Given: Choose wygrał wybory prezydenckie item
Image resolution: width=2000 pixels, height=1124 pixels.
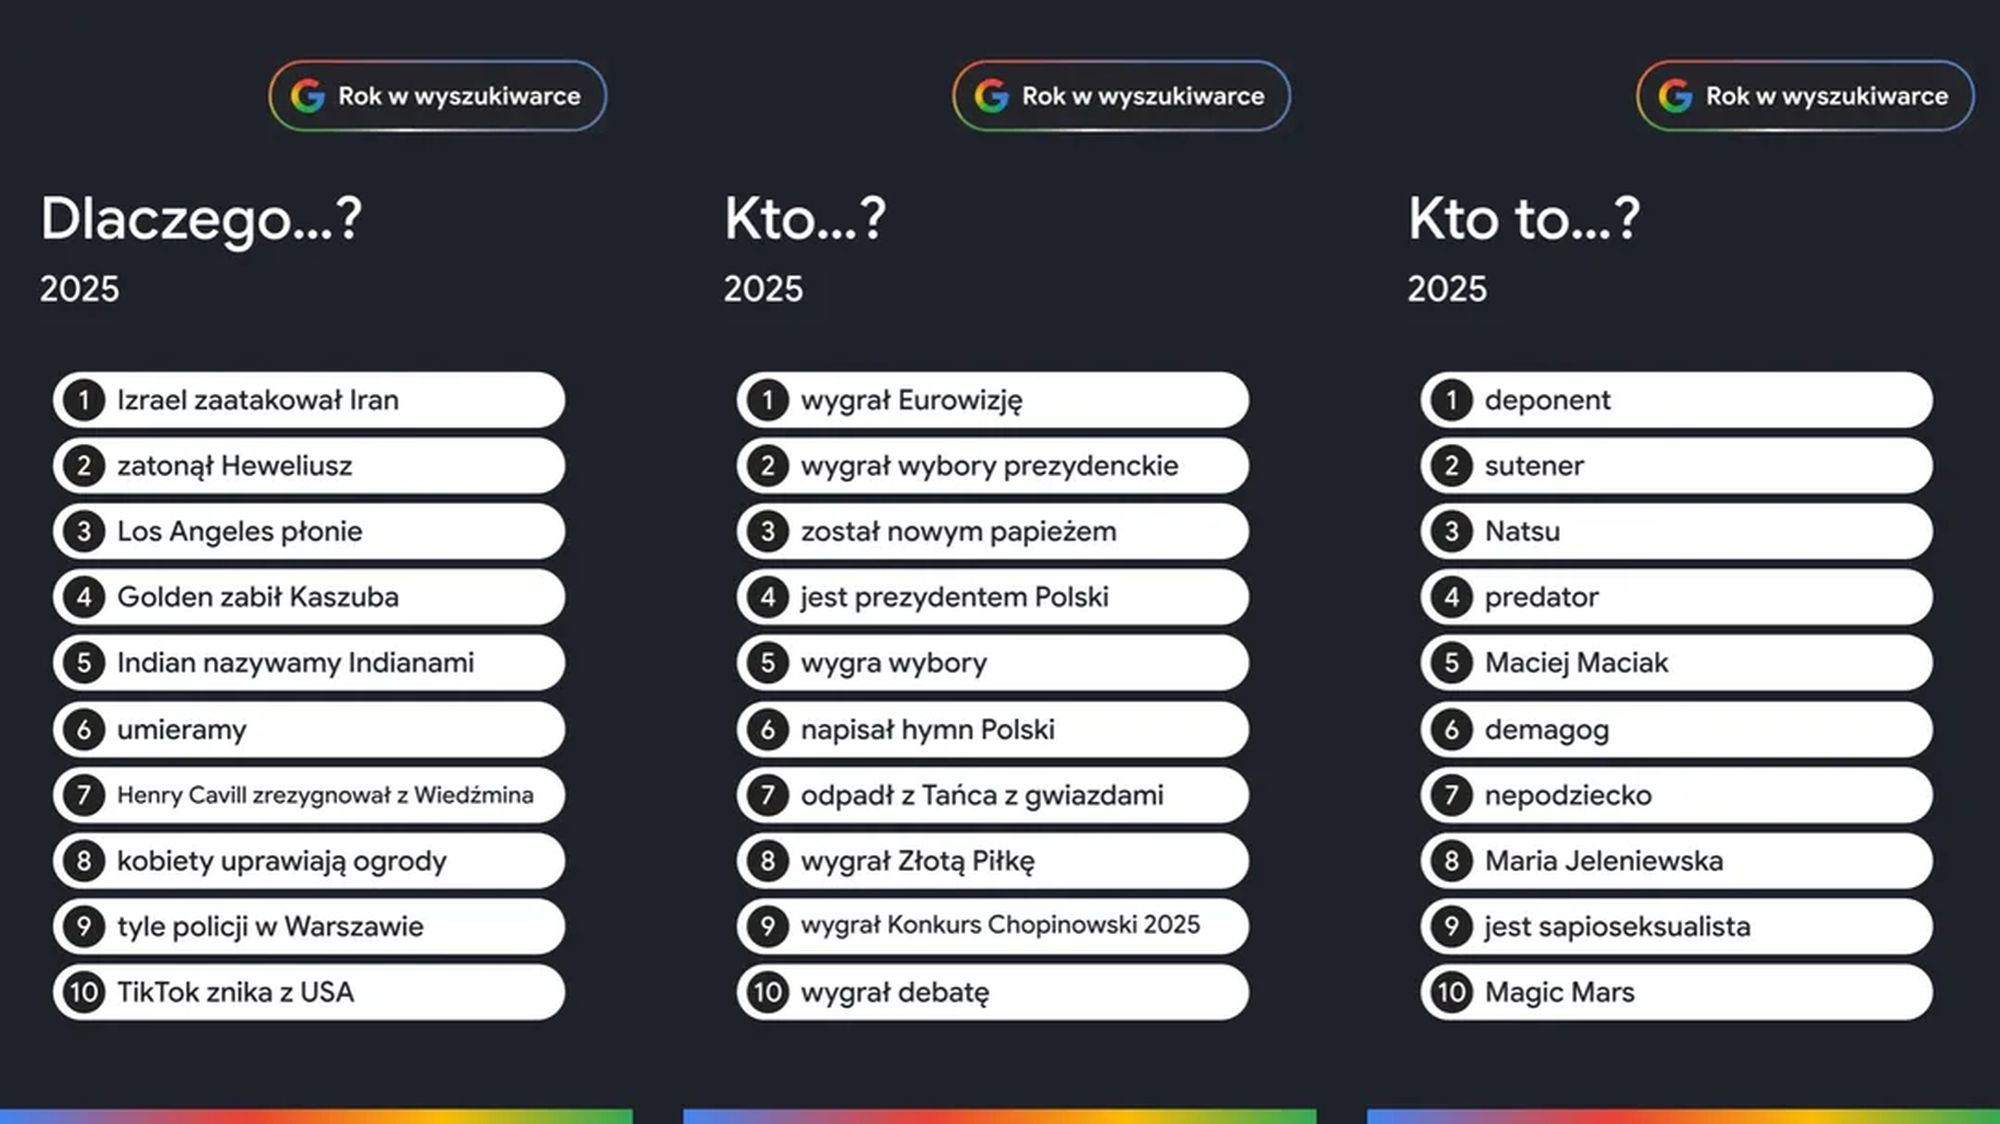Looking at the screenshot, I should [x=993, y=466].
